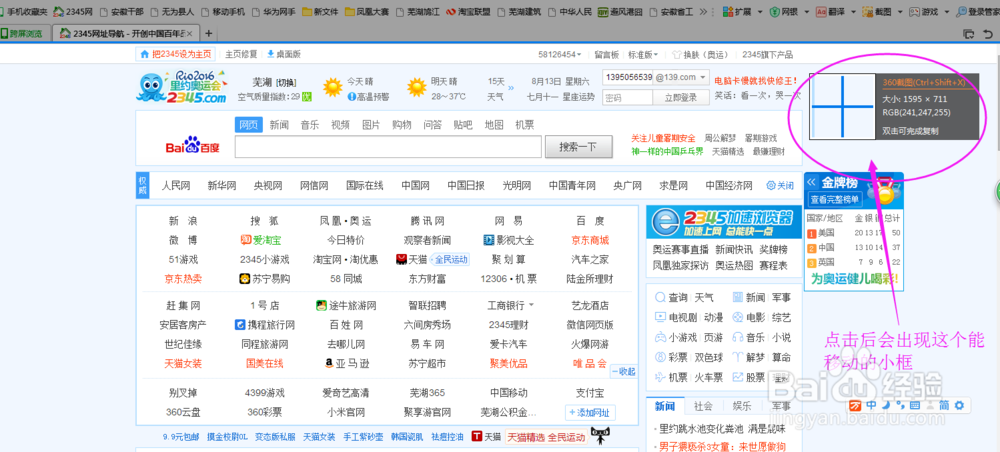
Task: Collapse the site list with 收起
Action: (623, 371)
